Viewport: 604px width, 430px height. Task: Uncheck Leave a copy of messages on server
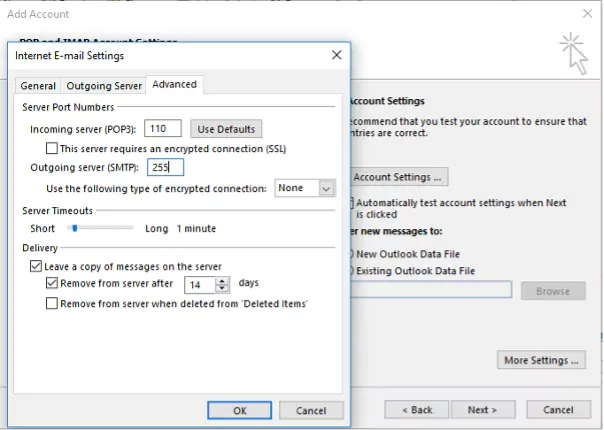(x=37, y=267)
